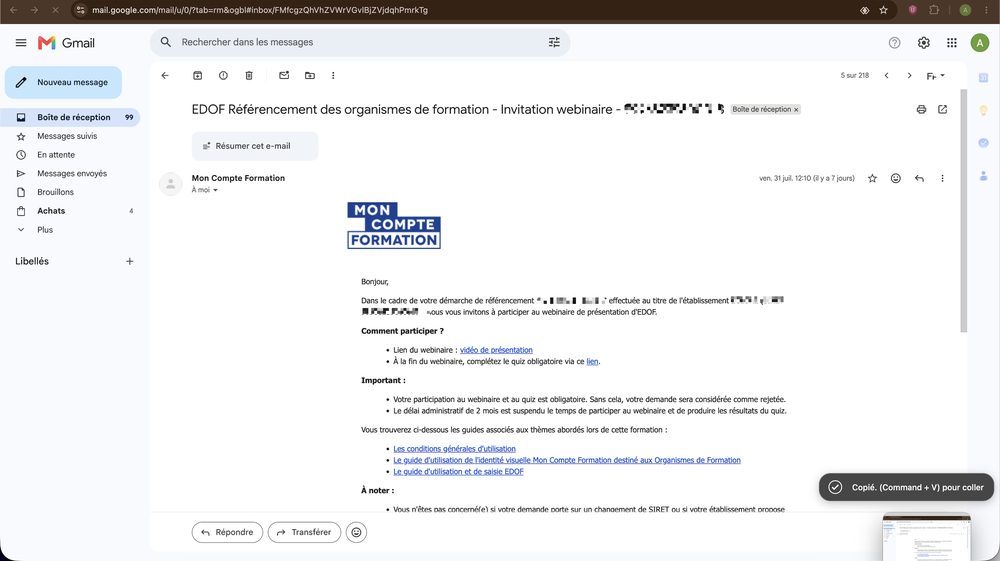
Task: Go back to inbox arrow
Action: coord(165,75)
